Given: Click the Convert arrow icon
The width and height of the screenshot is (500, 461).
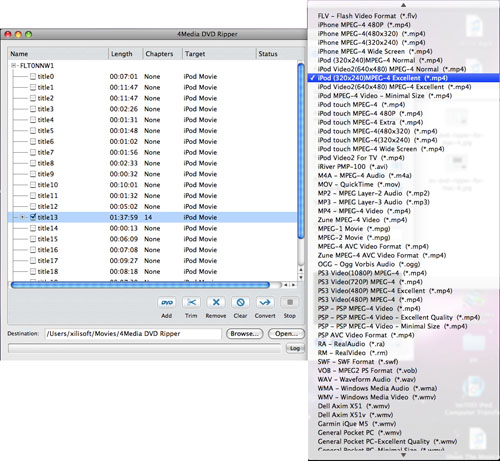Looking at the screenshot, I should click(x=265, y=303).
